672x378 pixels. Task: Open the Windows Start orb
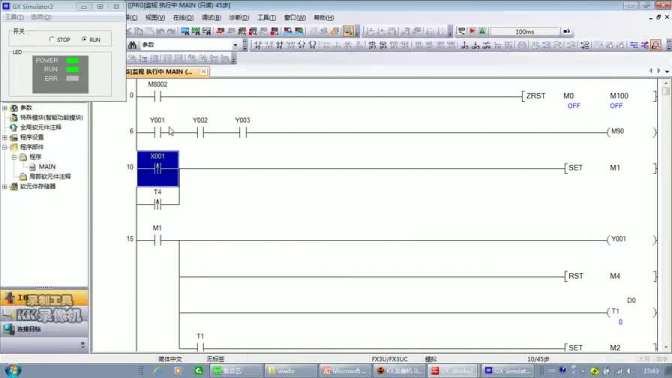13,371
